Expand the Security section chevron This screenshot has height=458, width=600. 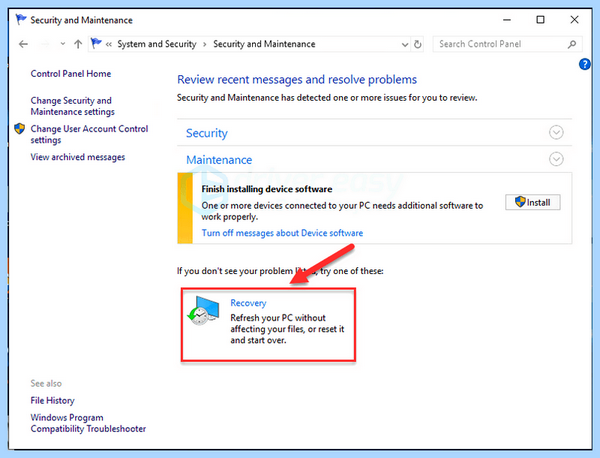tap(556, 132)
